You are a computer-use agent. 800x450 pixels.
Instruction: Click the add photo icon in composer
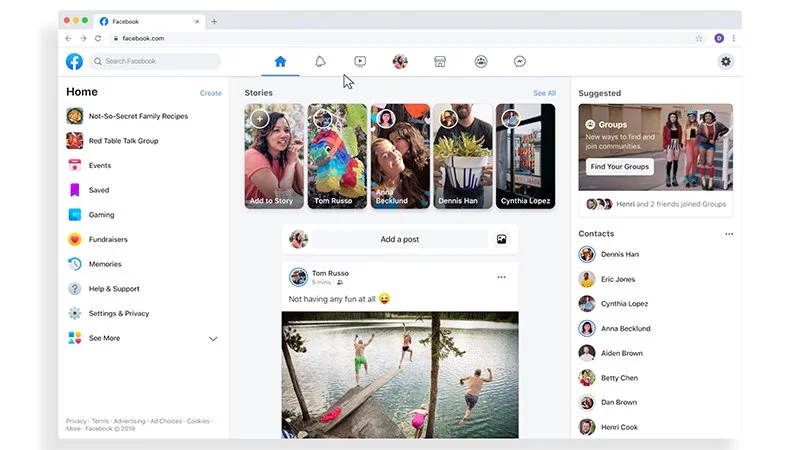(502, 239)
